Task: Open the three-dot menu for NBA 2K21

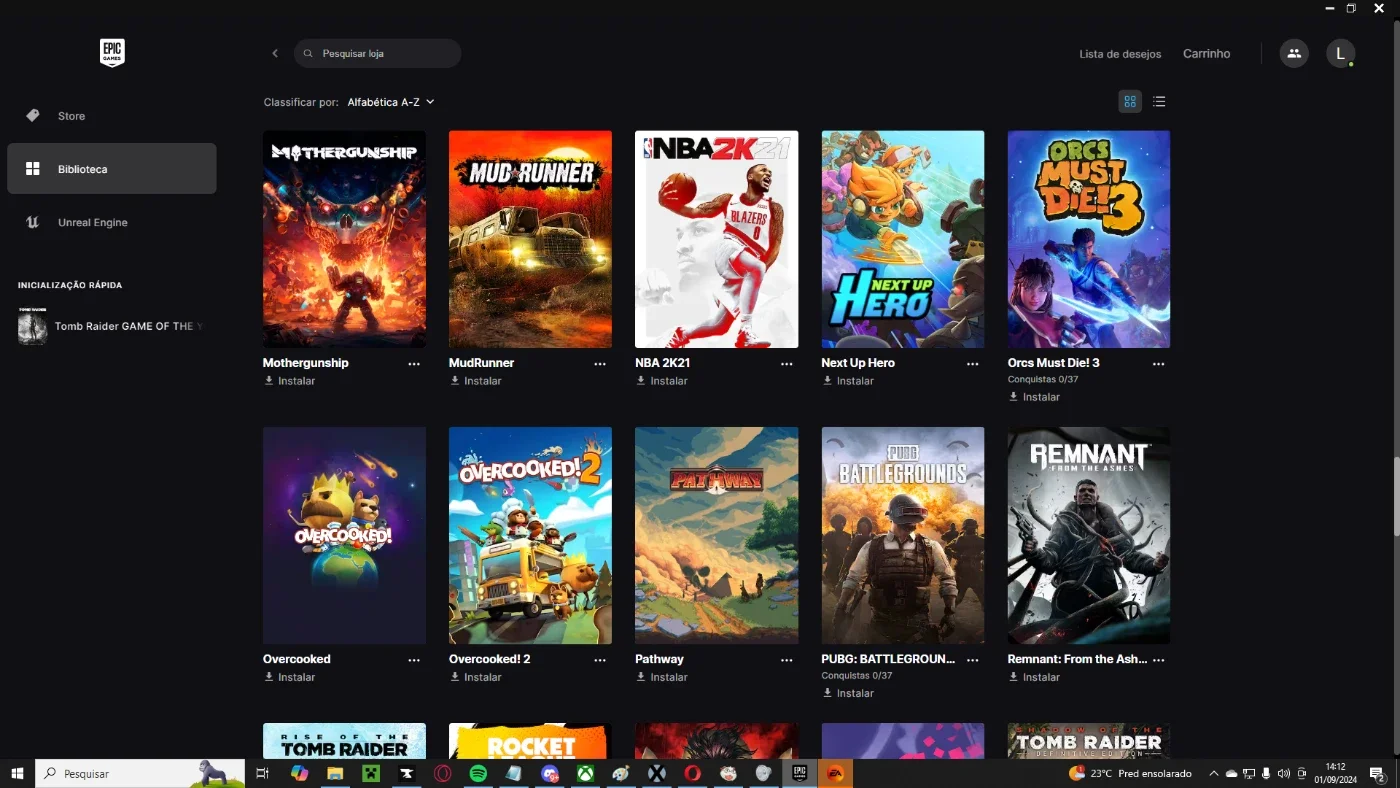Action: click(786, 364)
